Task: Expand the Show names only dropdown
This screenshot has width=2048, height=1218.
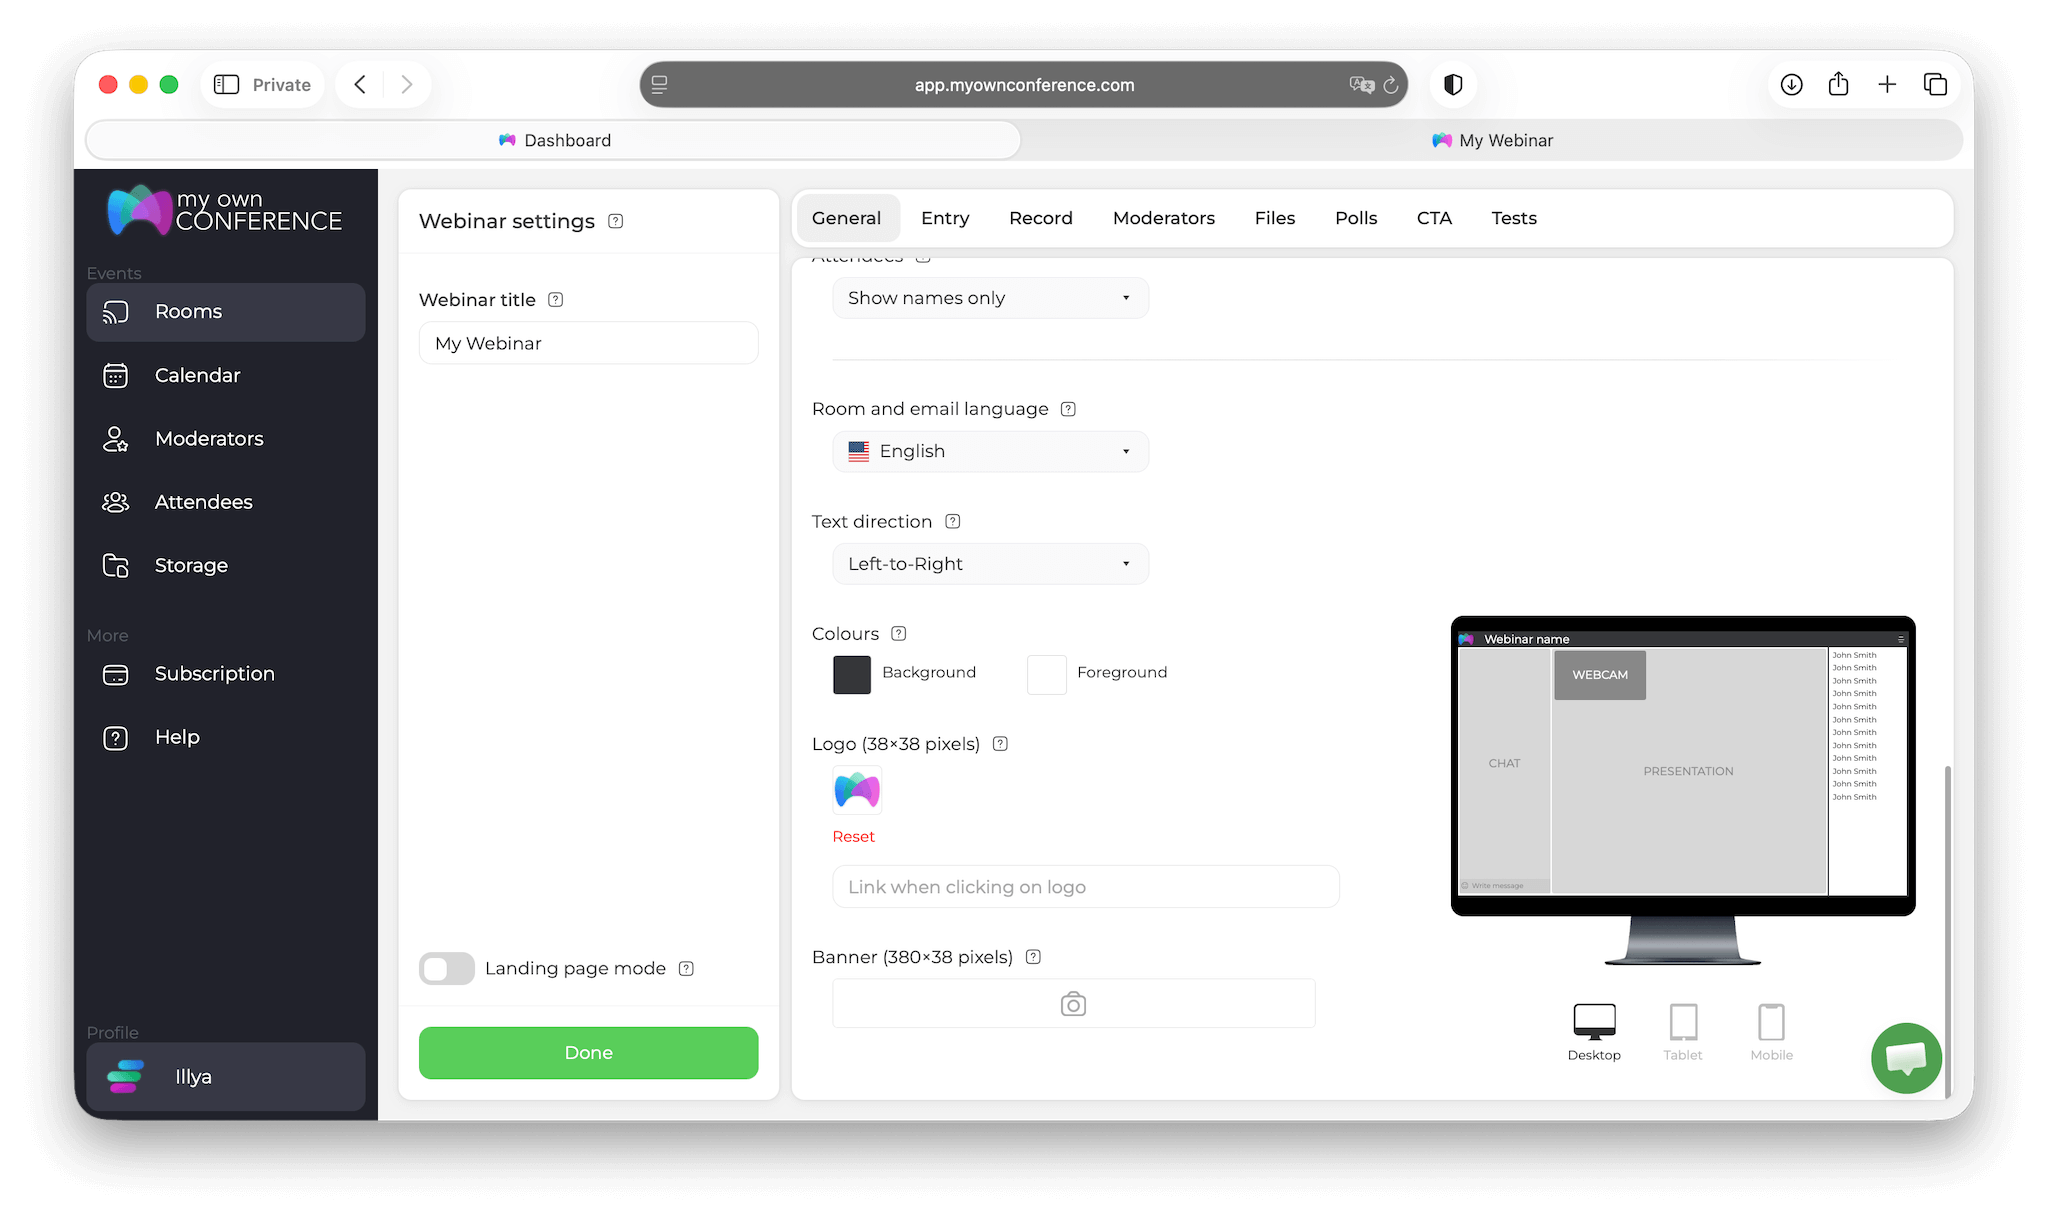Action: (990, 298)
